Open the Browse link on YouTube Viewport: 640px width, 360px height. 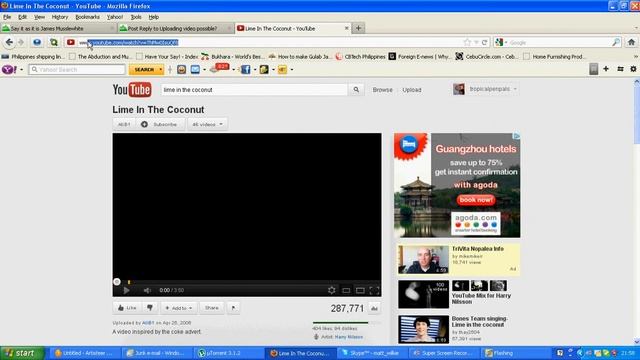point(382,89)
